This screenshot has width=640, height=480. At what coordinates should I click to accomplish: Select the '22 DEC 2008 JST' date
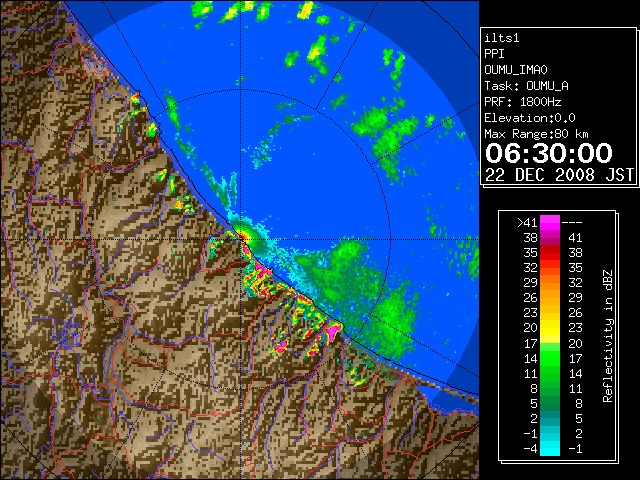point(560,175)
